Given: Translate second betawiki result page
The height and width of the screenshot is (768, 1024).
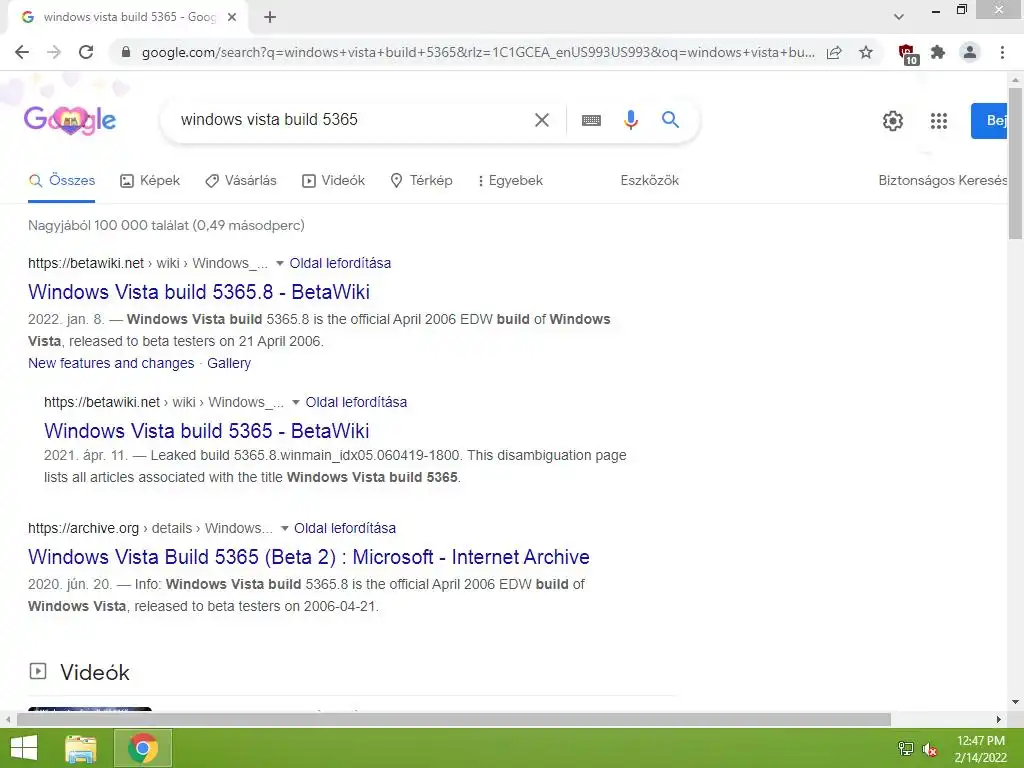Looking at the screenshot, I should coord(356,402).
